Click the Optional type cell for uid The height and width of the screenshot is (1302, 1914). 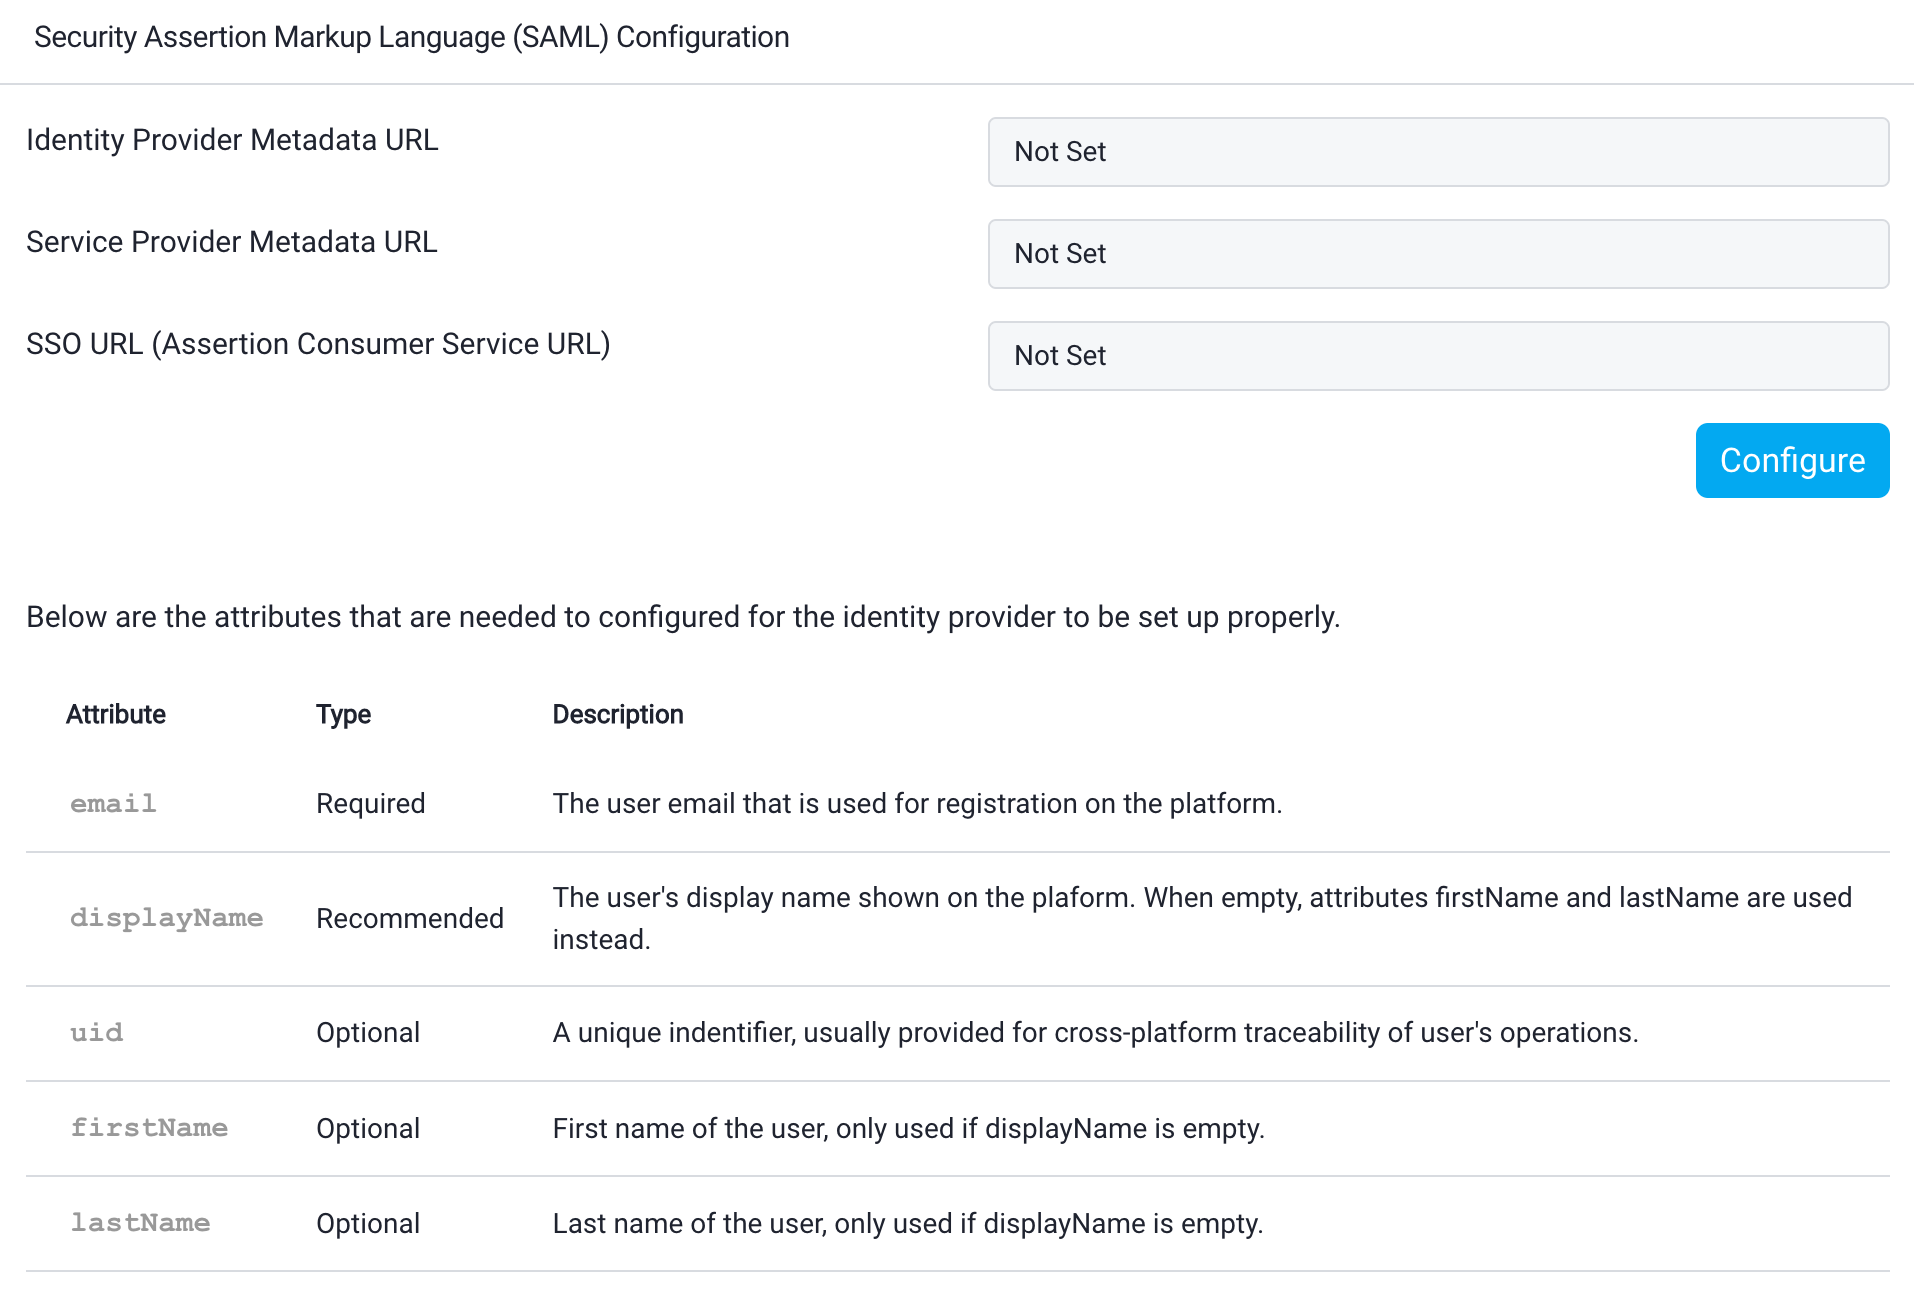pyautogui.click(x=367, y=1033)
